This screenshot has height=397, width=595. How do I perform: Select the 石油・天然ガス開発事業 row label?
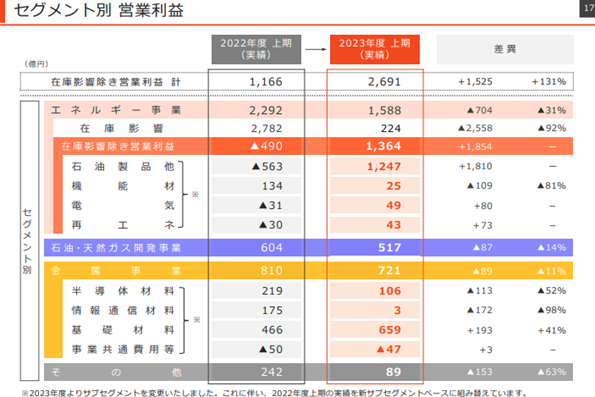pos(116,248)
